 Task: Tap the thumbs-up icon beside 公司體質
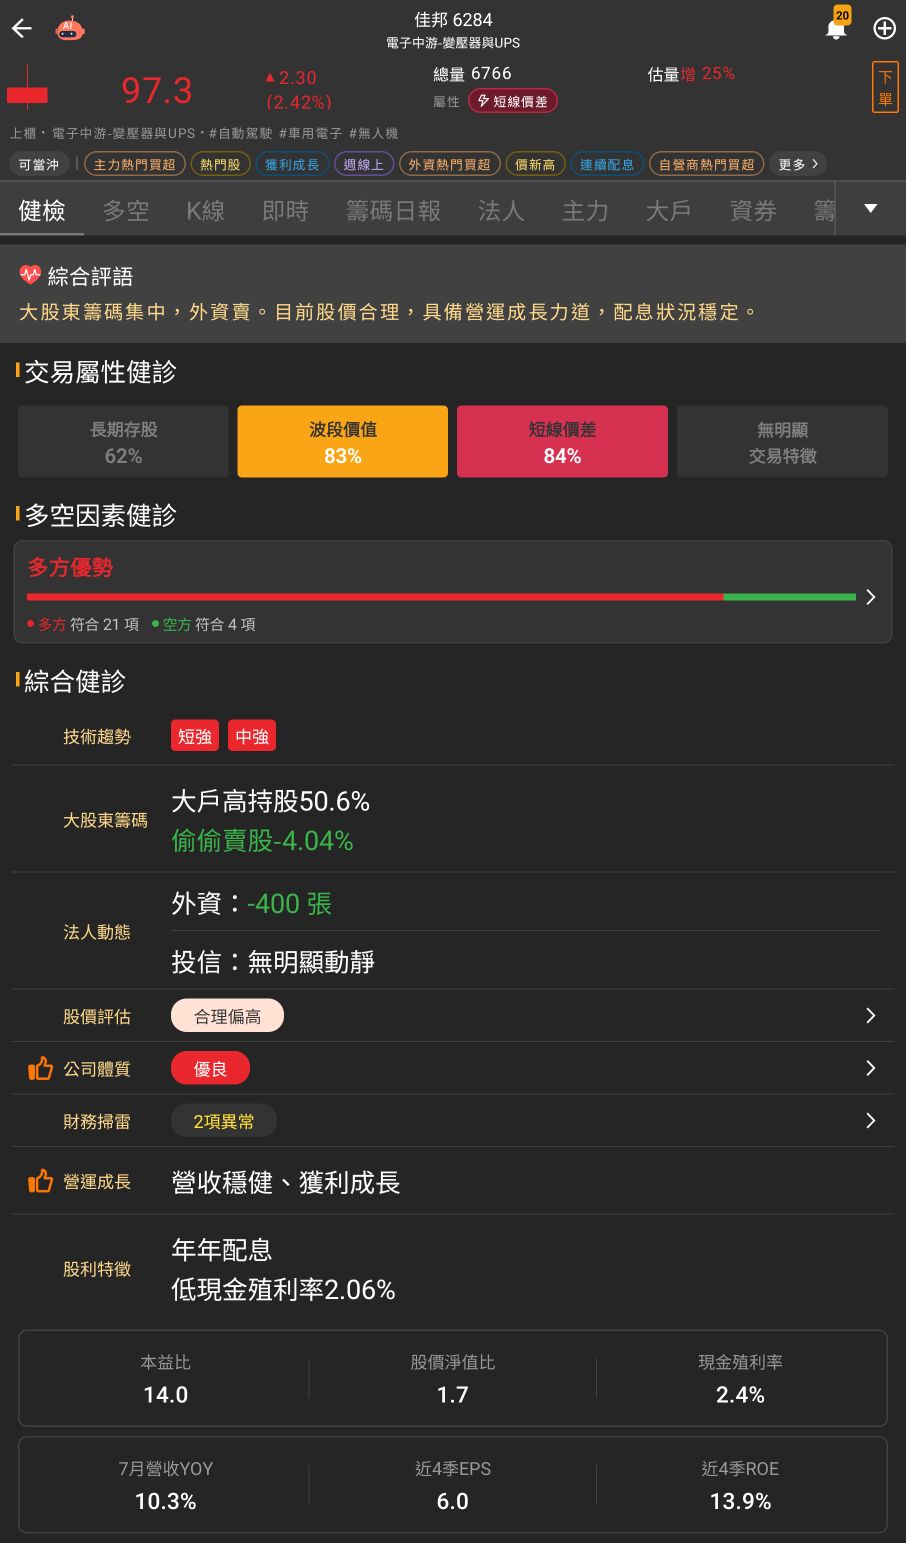(x=40, y=1069)
